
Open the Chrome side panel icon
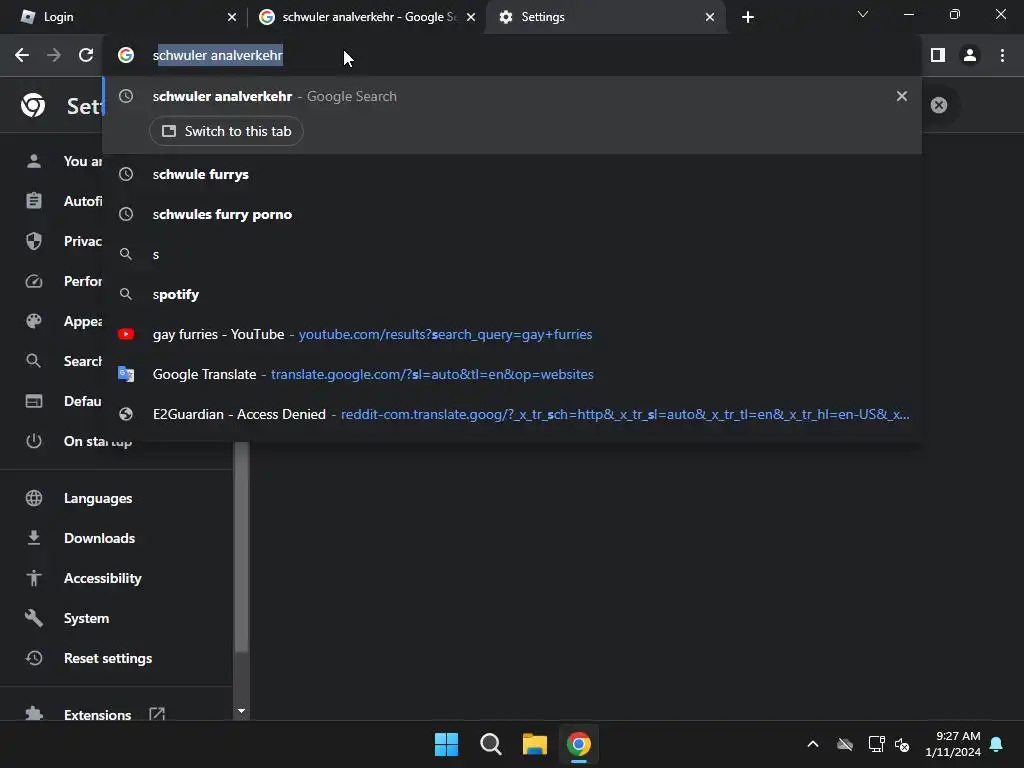click(x=938, y=56)
